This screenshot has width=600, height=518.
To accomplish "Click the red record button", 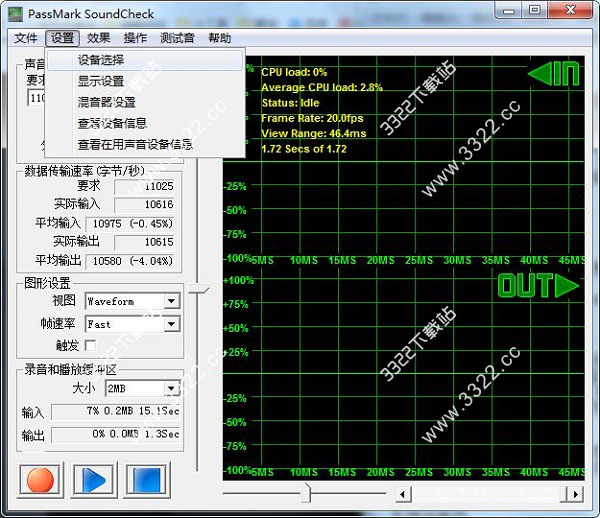I will [x=41, y=480].
